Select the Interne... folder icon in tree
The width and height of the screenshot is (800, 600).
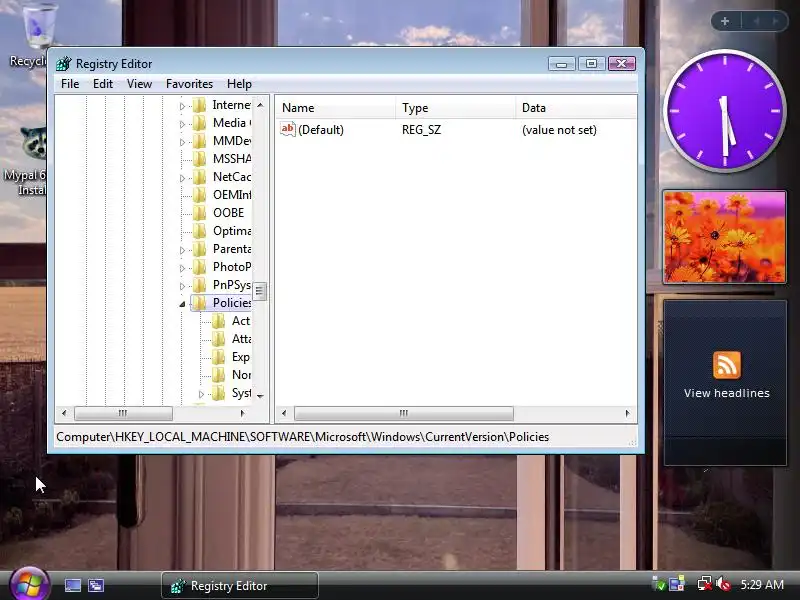(199, 105)
